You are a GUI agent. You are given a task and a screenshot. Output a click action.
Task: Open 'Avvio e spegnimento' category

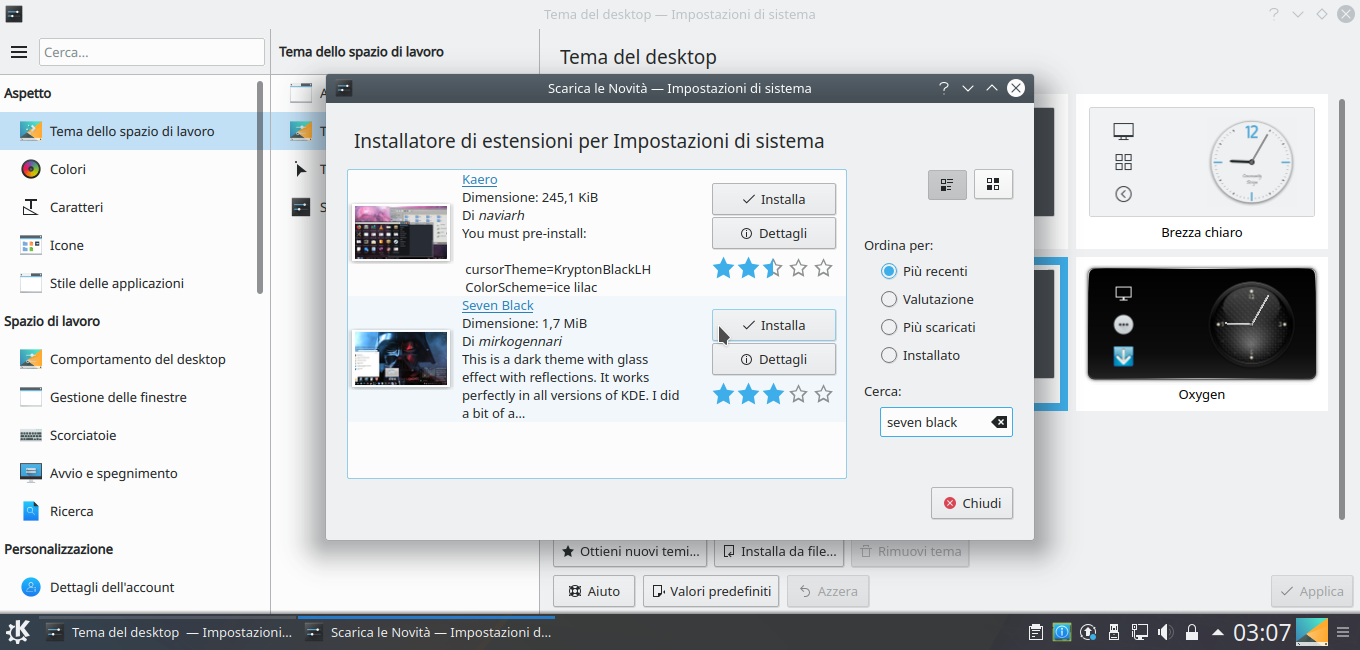pyautogui.click(x=128, y=473)
